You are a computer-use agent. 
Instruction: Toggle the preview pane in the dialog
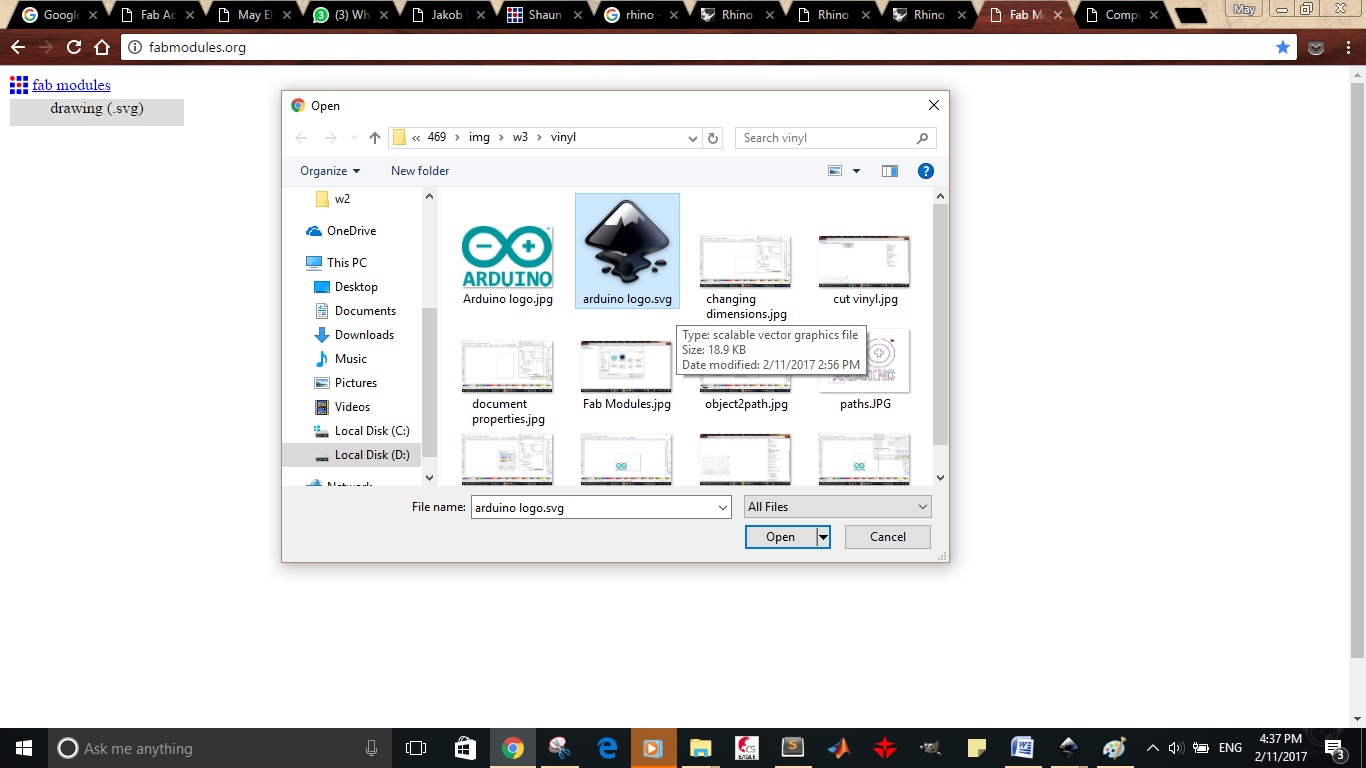coord(890,171)
